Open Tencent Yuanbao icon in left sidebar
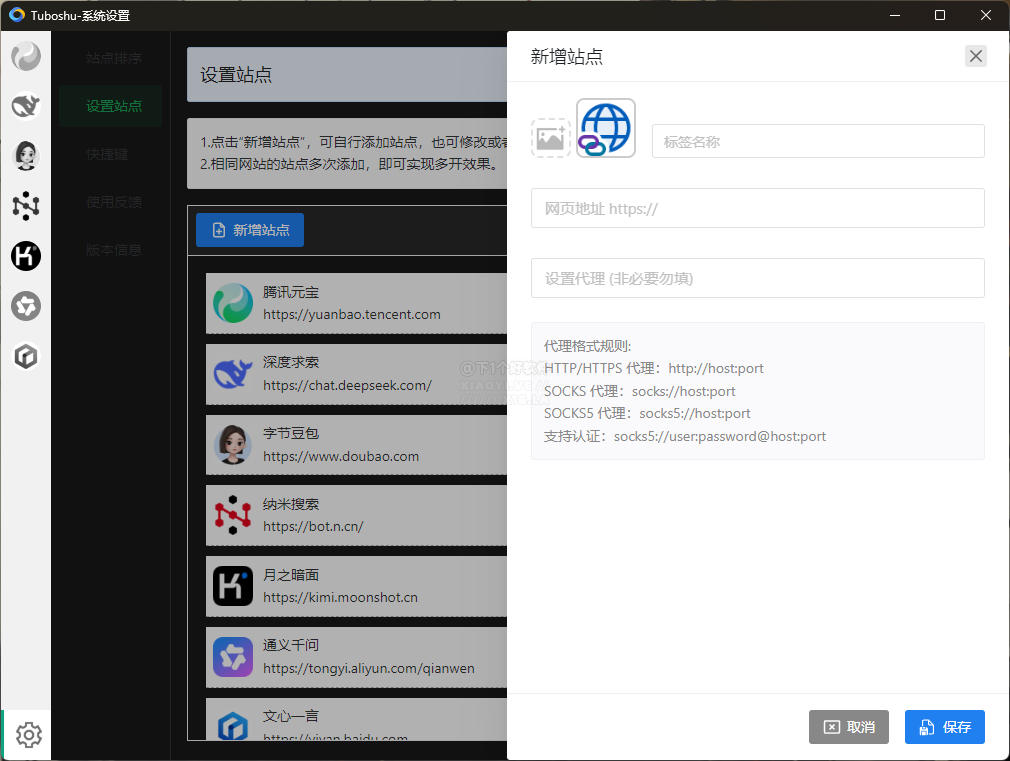 pyautogui.click(x=26, y=57)
